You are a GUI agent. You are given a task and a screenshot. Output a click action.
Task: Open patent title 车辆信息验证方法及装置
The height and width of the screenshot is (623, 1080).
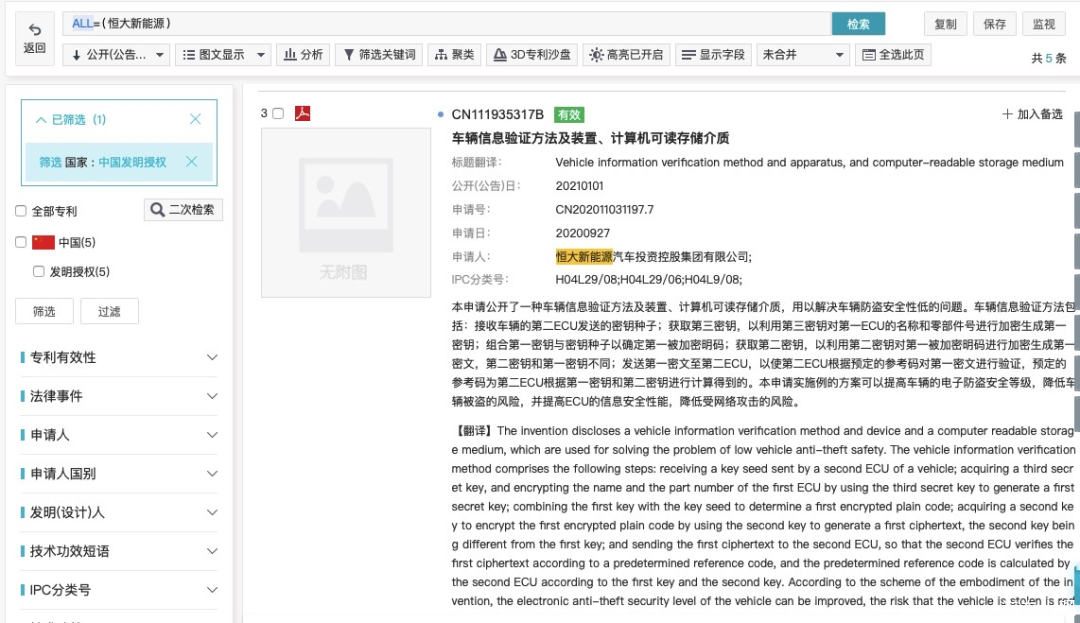590,138
